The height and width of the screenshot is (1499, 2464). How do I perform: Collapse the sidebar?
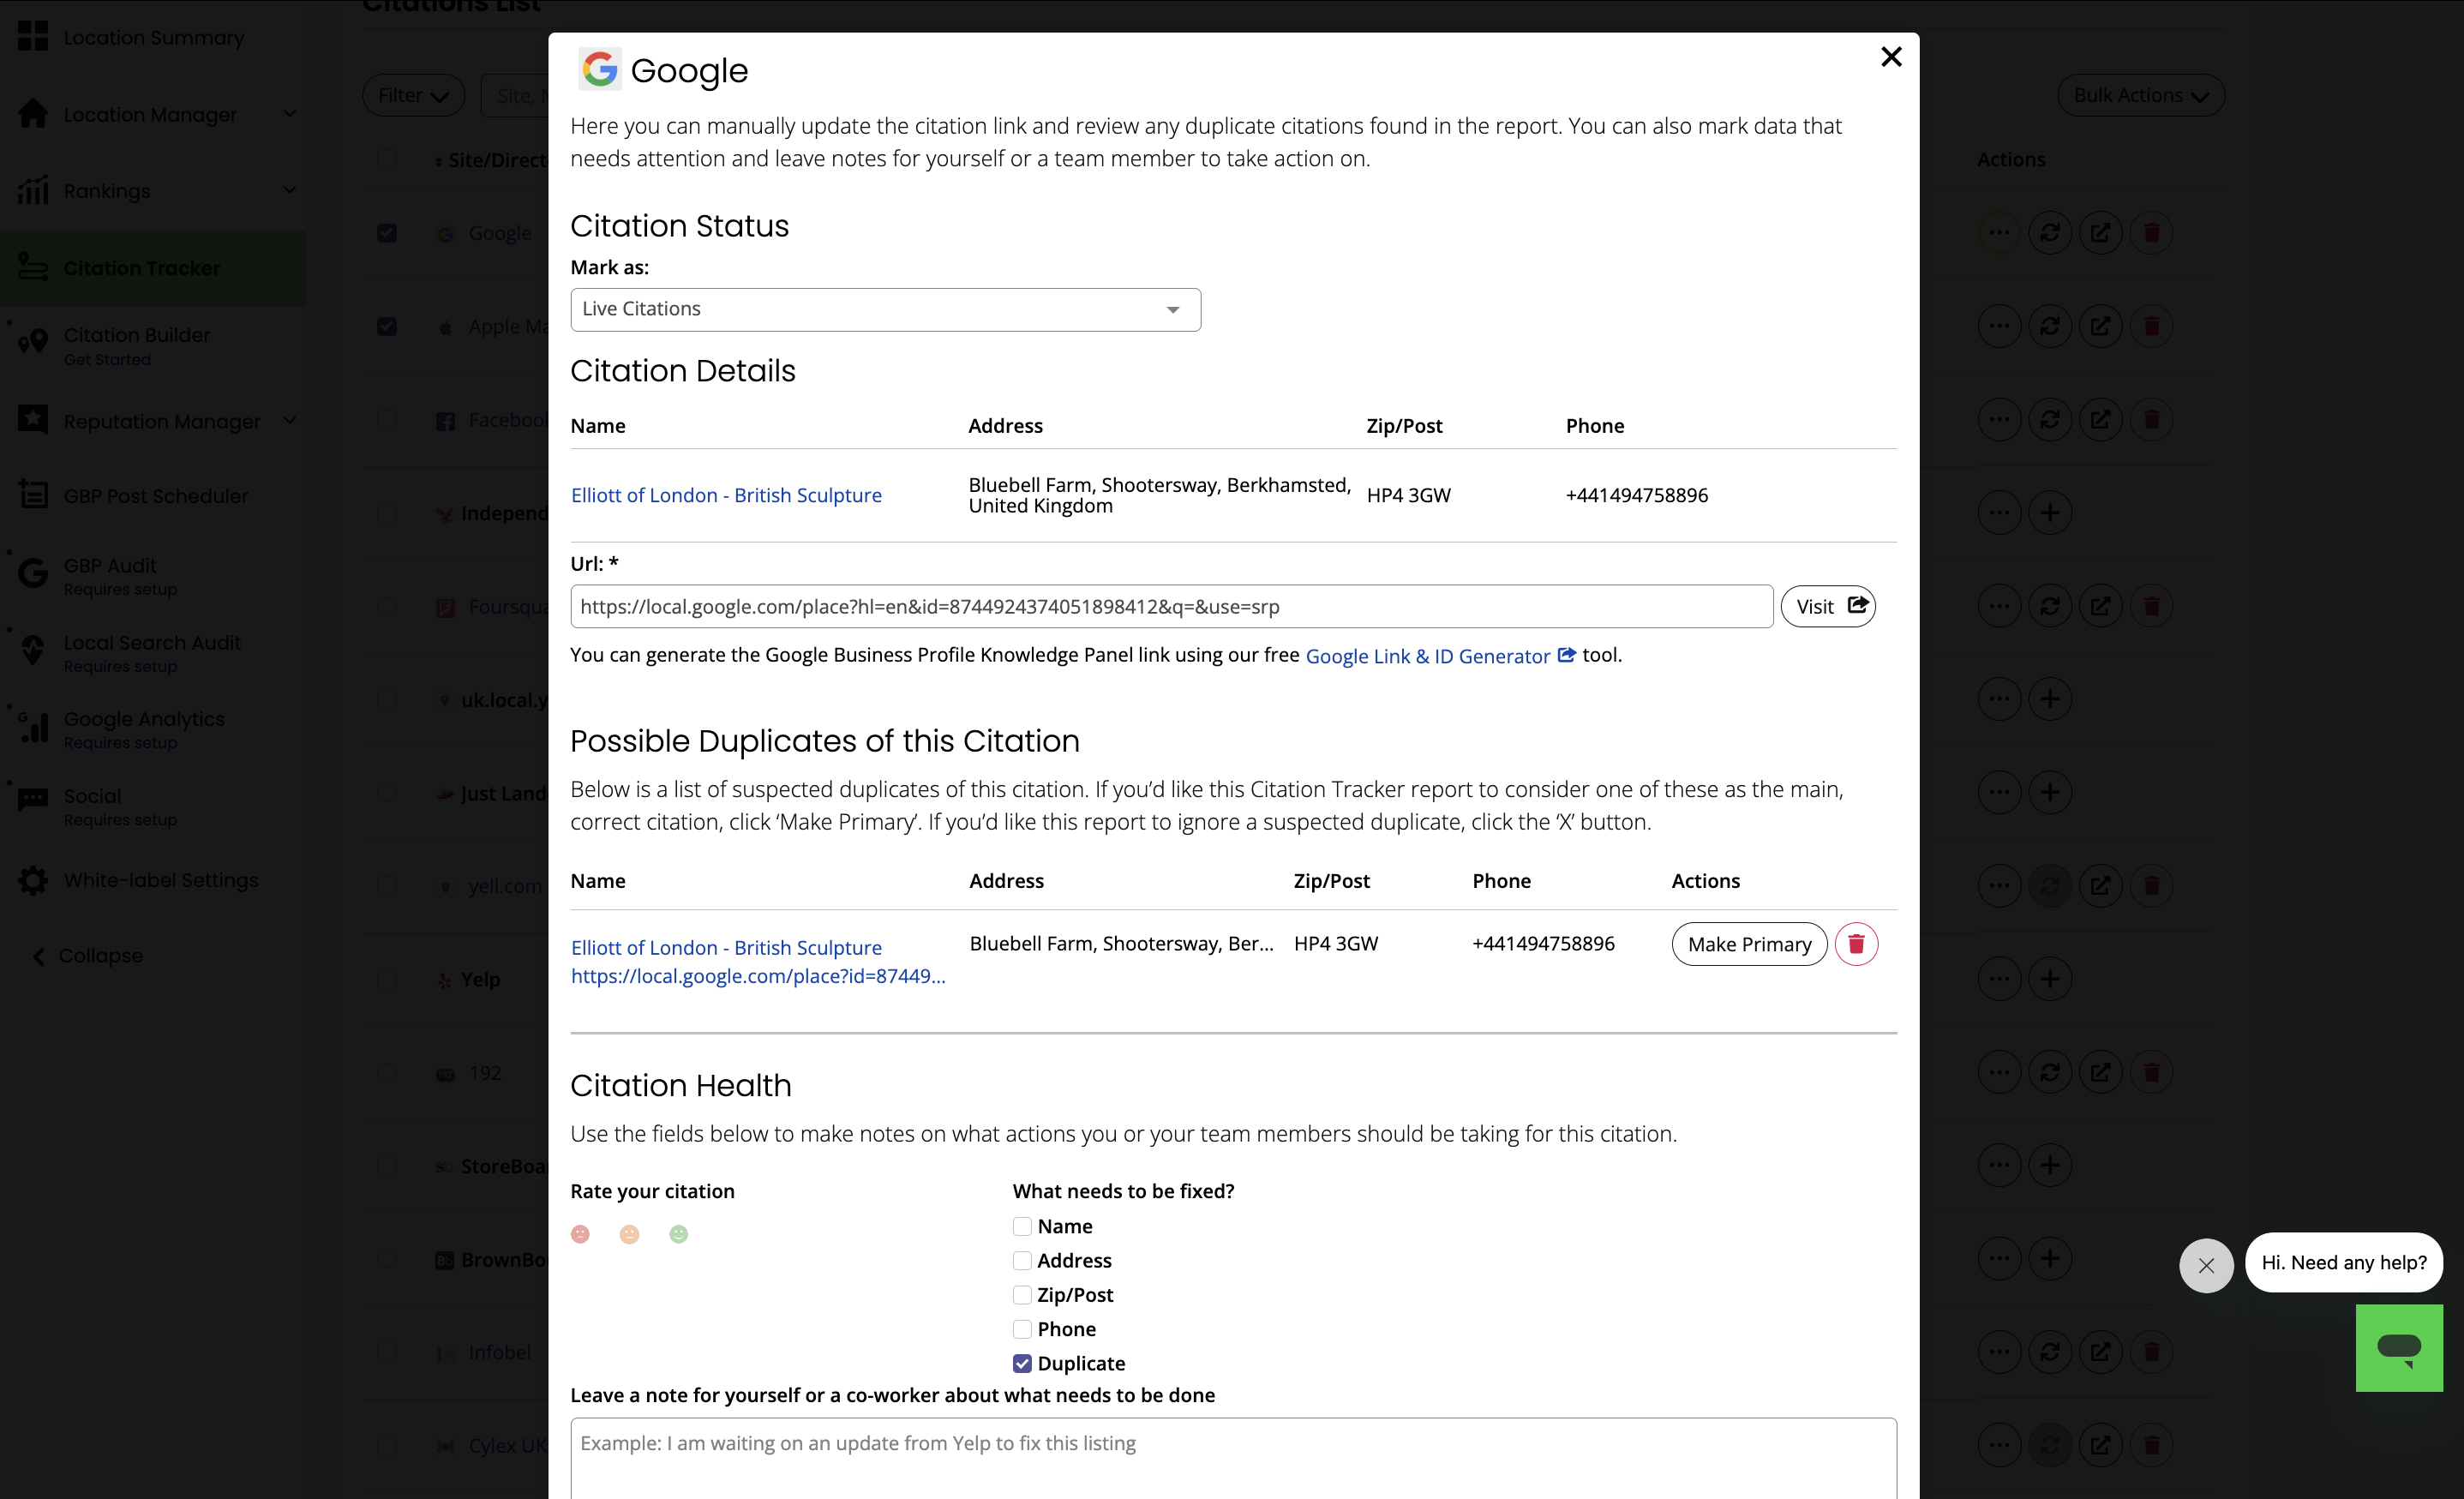(88, 956)
